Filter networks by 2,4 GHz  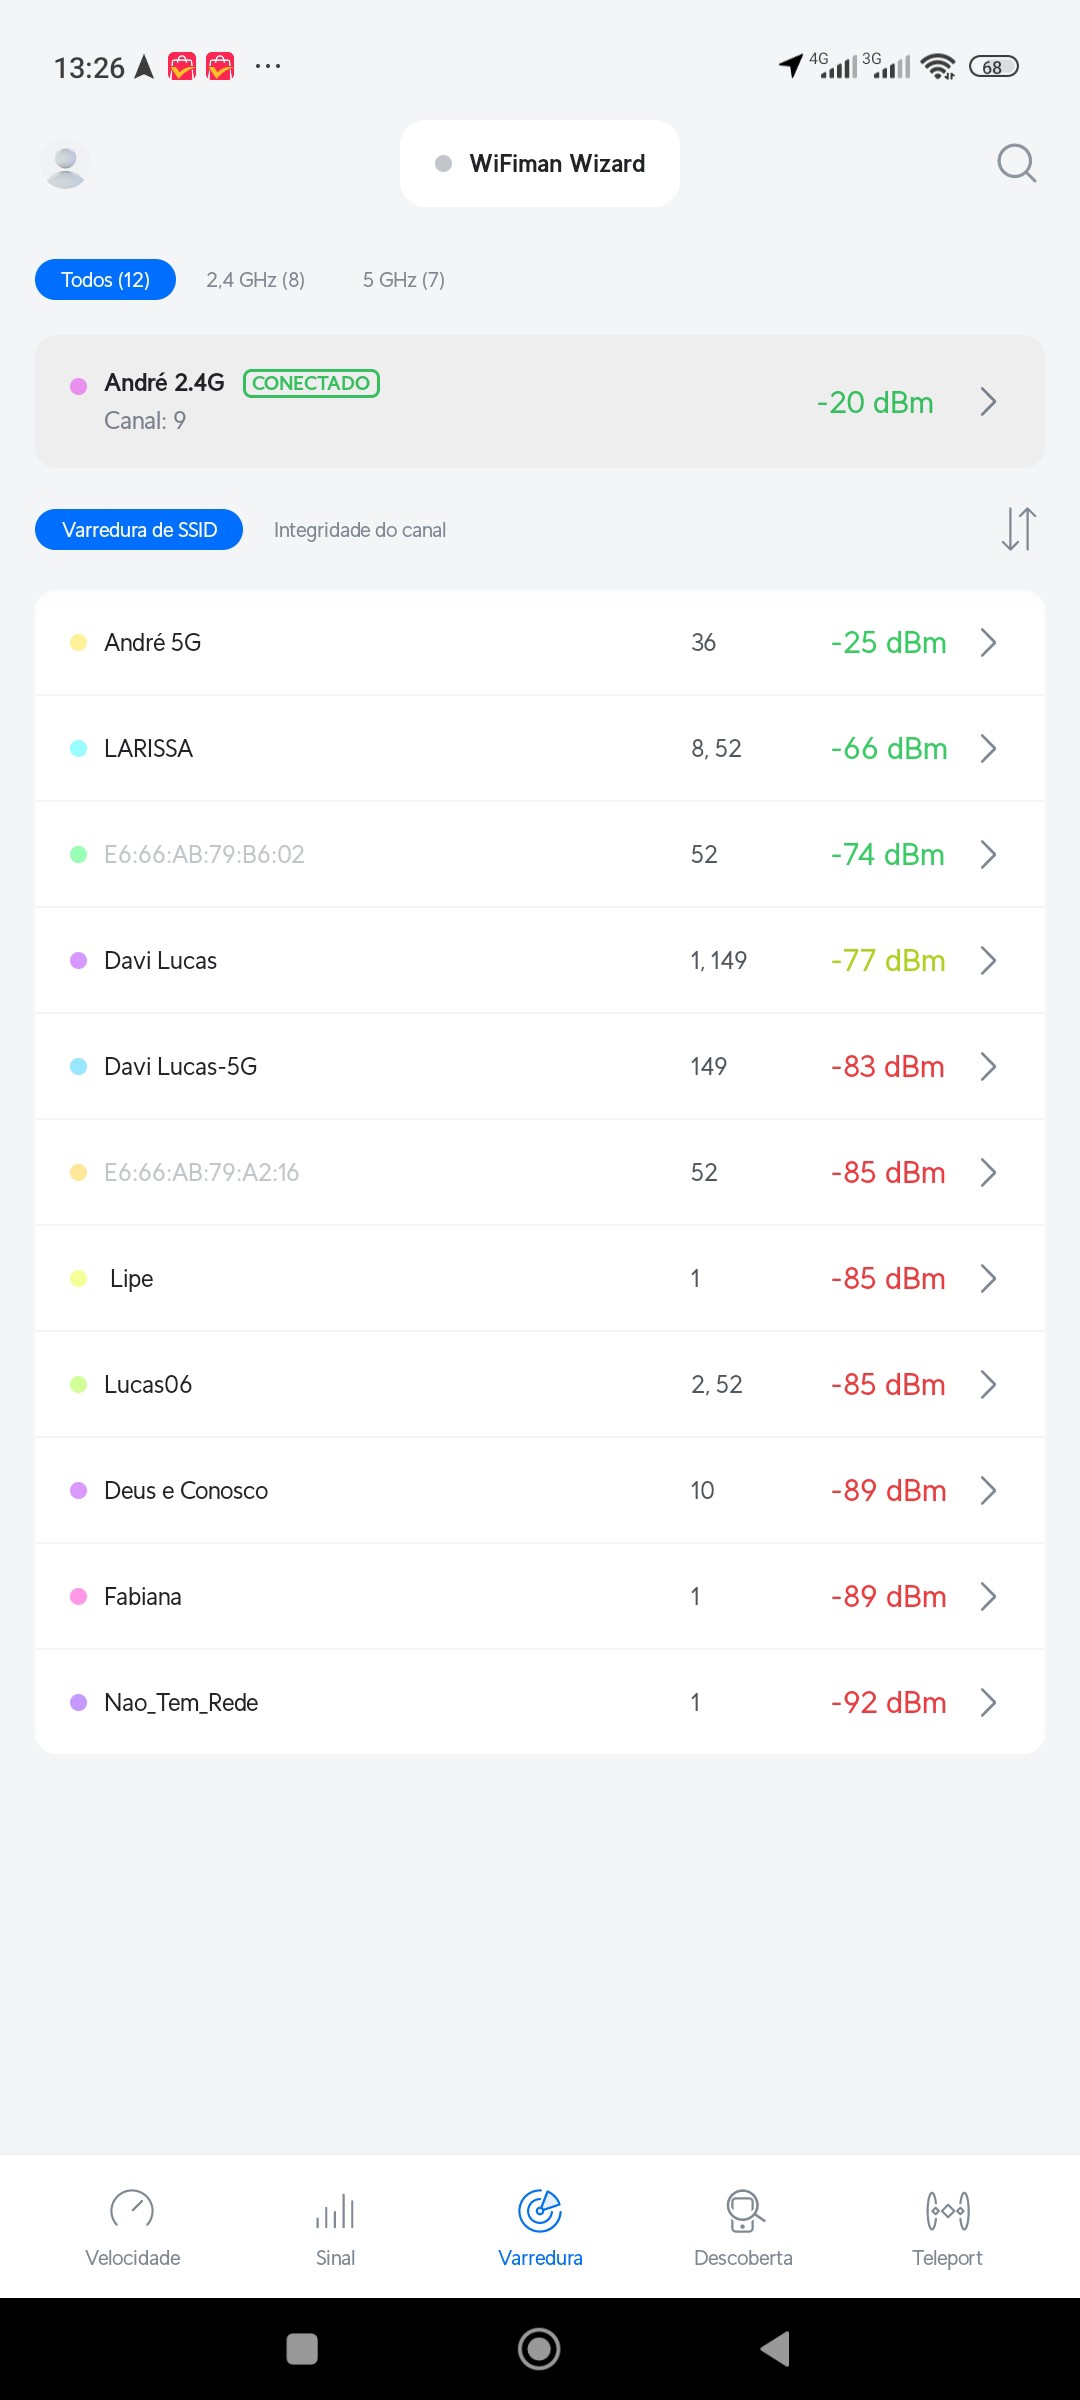click(x=255, y=280)
